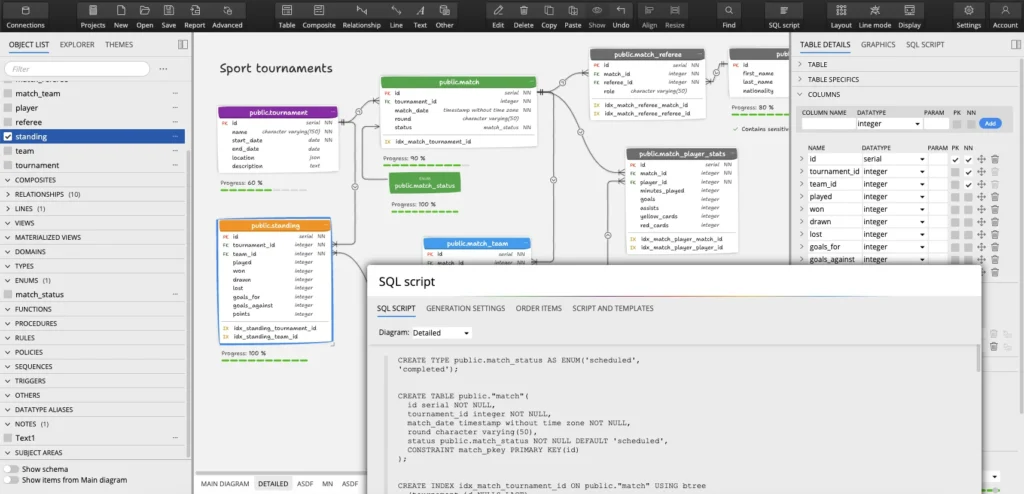Screen dimensions: 1024x494
Task: Open the GENERATION SETTINGS tab
Action: click(466, 308)
